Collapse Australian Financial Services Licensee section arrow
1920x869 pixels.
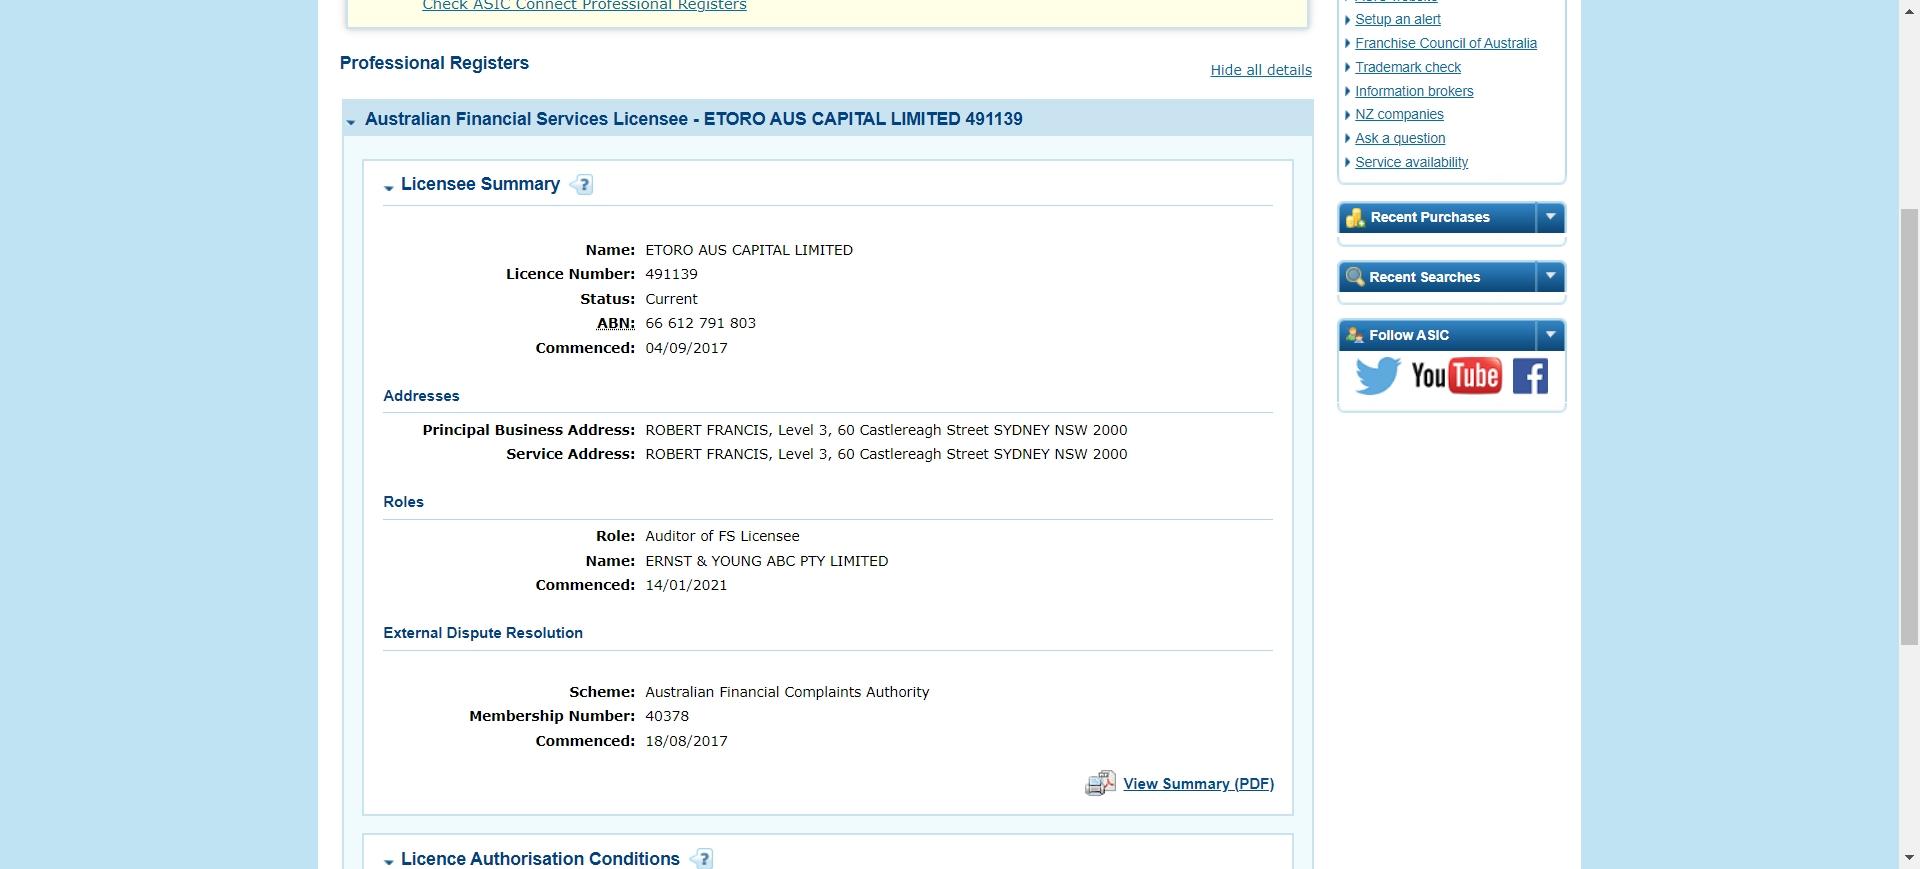pos(351,122)
